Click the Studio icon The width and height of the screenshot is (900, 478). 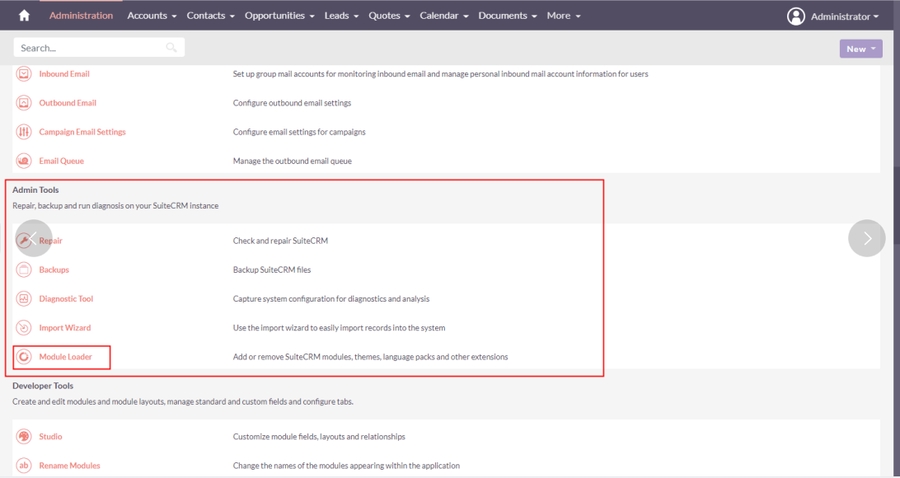(x=24, y=437)
